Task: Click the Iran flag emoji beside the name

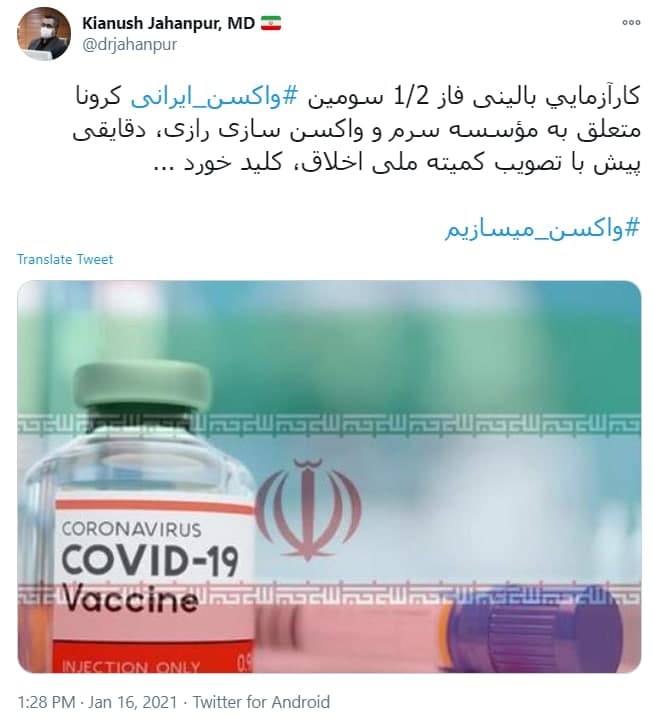Action: pyautogui.click(x=271, y=23)
